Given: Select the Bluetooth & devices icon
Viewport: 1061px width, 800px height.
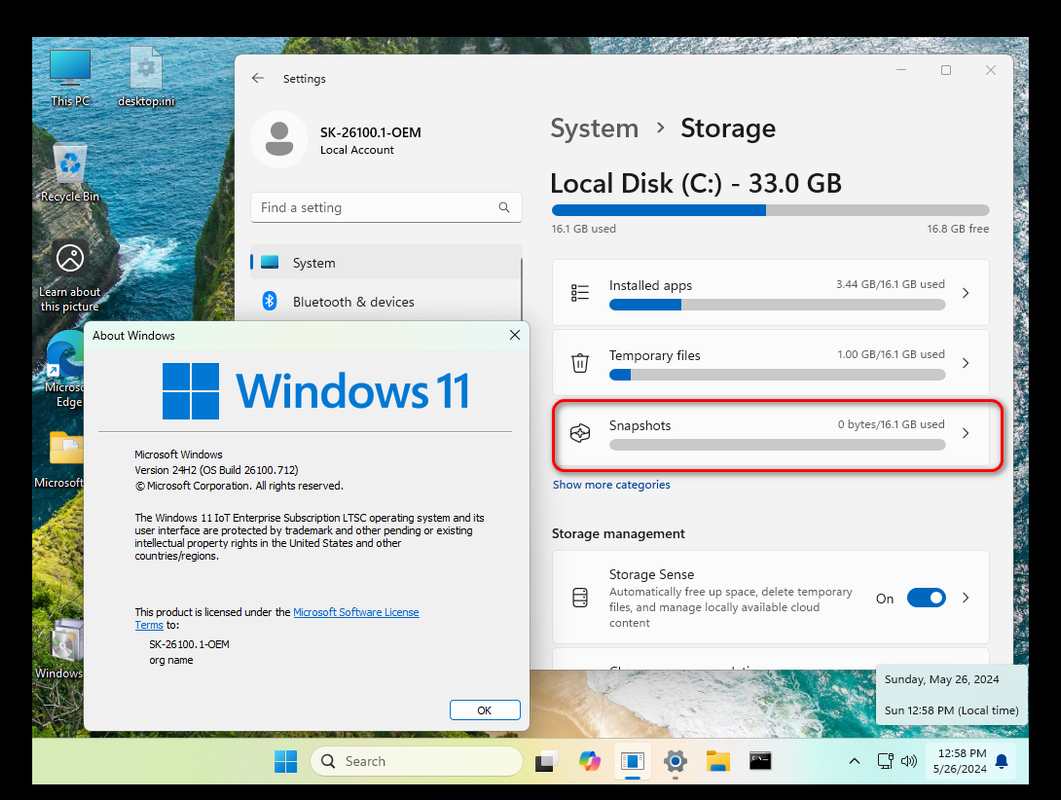Looking at the screenshot, I should tap(269, 301).
